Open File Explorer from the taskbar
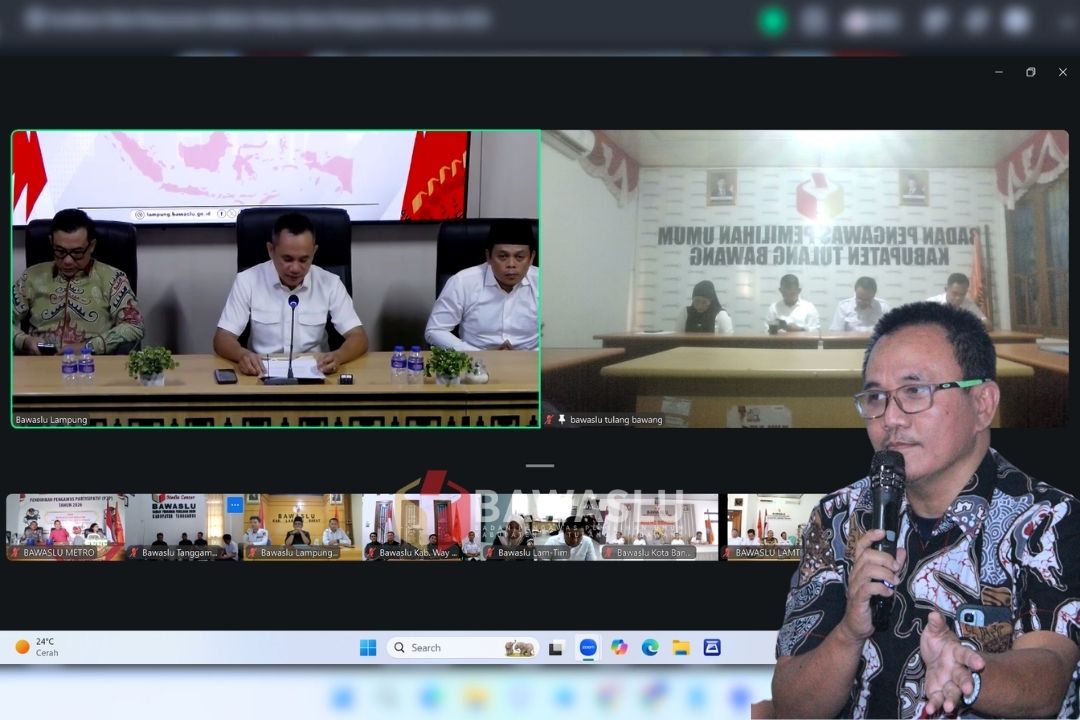Viewport: 1080px width, 720px height. click(x=681, y=648)
